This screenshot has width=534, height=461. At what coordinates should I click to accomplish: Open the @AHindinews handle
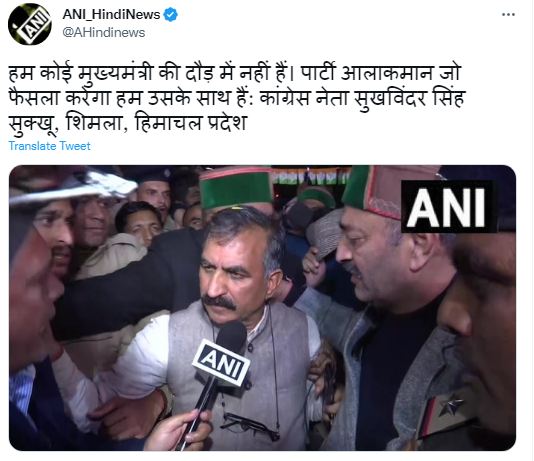(x=104, y=33)
